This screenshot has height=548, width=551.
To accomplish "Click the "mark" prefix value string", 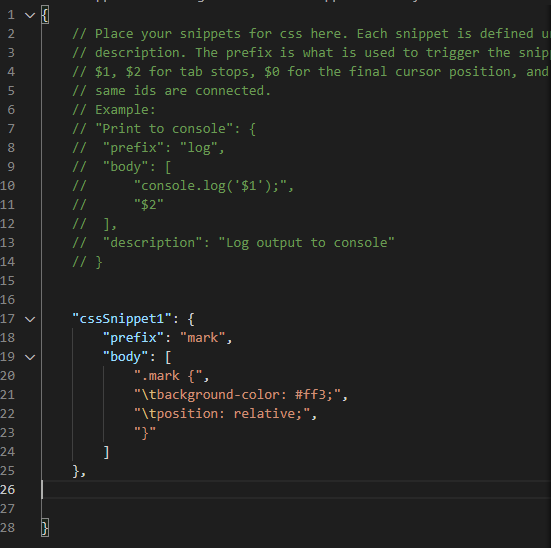I will pos(203,338).
